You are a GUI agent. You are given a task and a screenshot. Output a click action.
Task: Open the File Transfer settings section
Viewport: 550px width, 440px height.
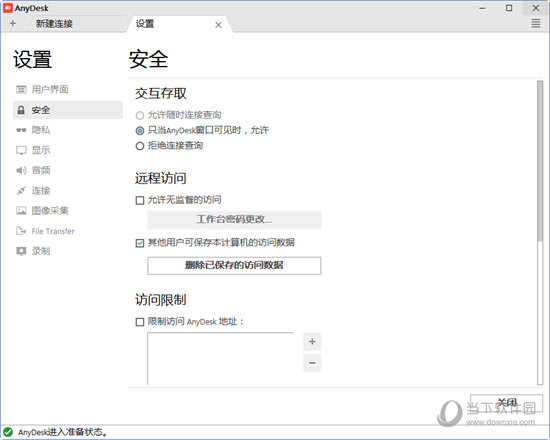(x=68, y=231)
